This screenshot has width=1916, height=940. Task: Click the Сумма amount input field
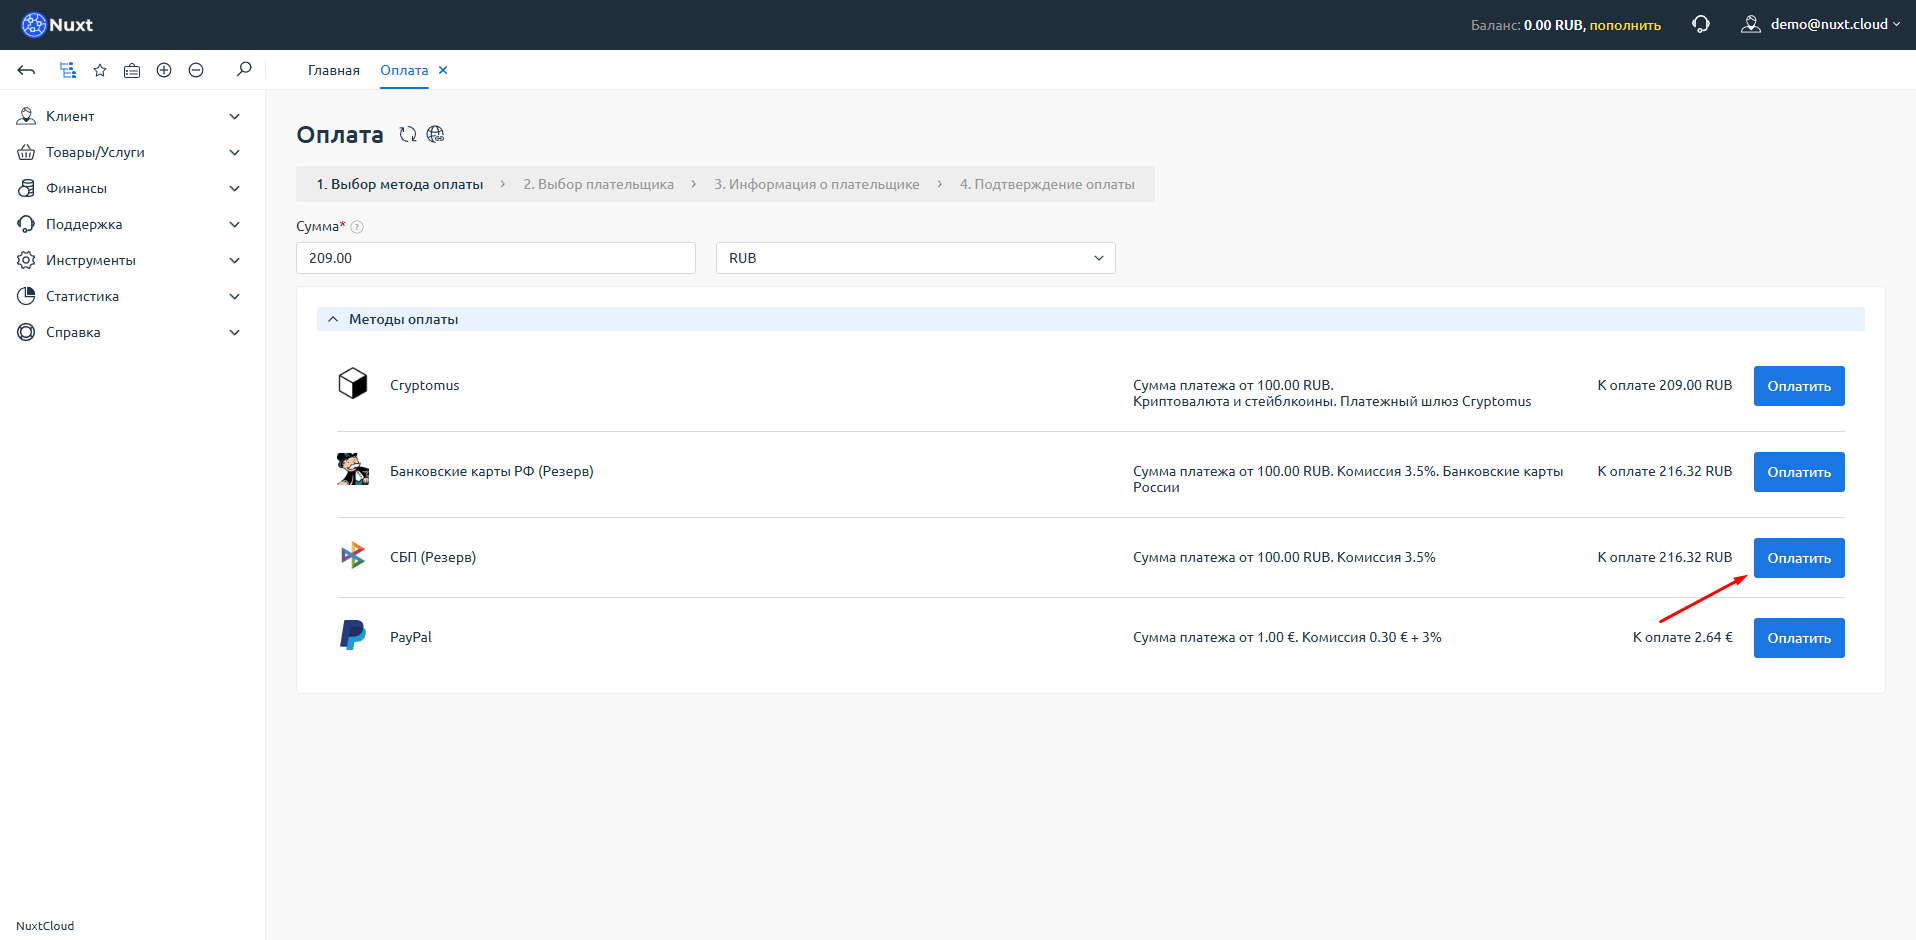(x=495, y=258)
